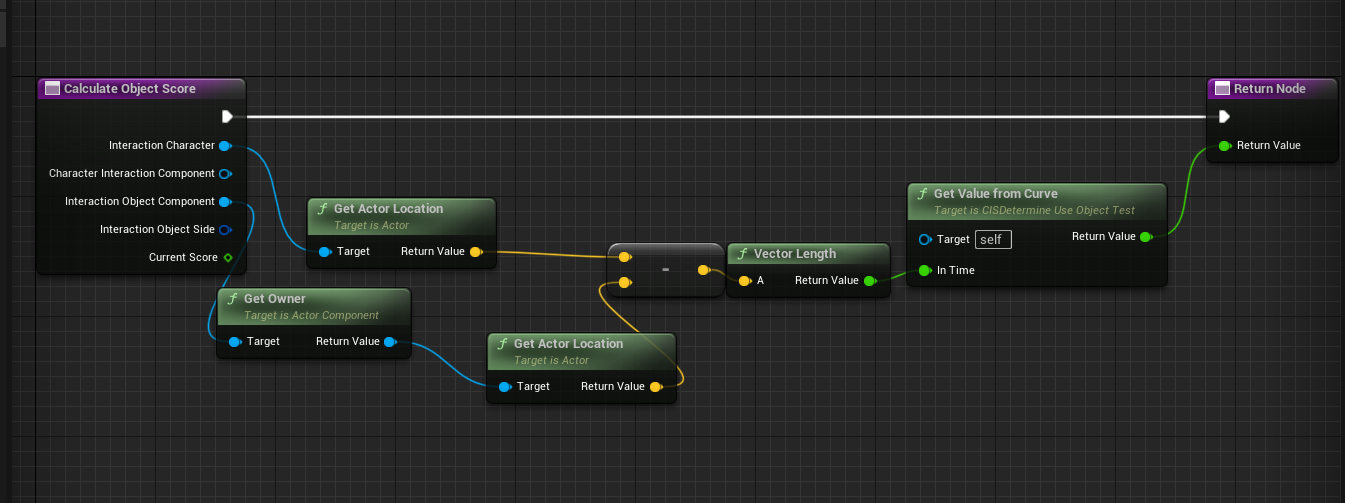Viewport: 1345px width, 503px height.
Task: Select the Calculate Object Score node title
Action: tap(130, 89)
